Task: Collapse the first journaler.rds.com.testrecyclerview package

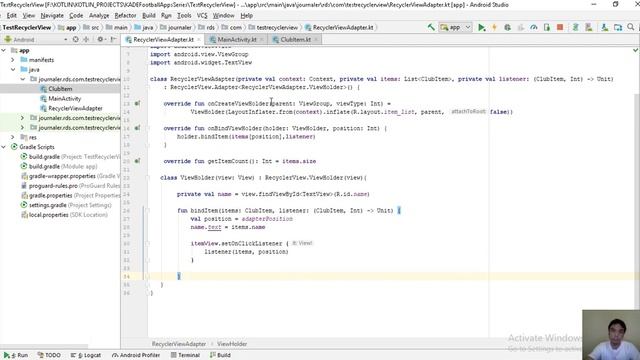Action: click(22, 79)
